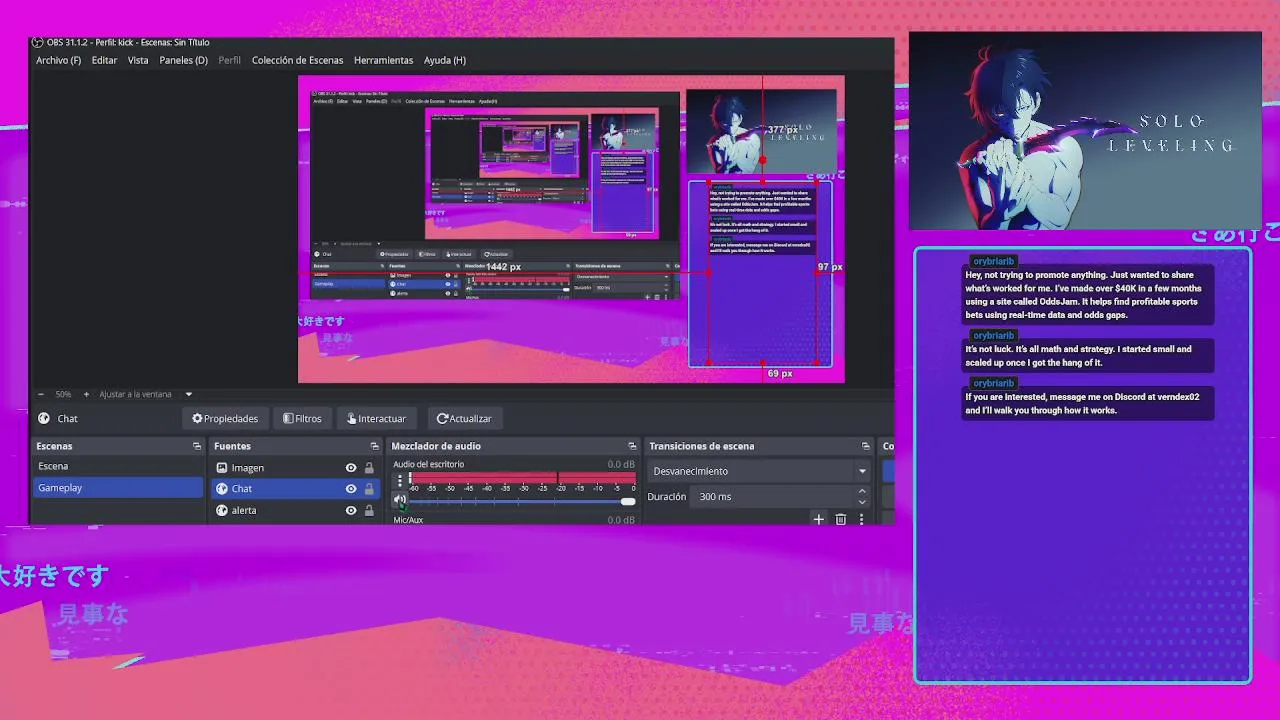This screenshot has height=720, width=1280.
Task: Open the preview scaling dropdown arrow
Action: pos(188,394)
